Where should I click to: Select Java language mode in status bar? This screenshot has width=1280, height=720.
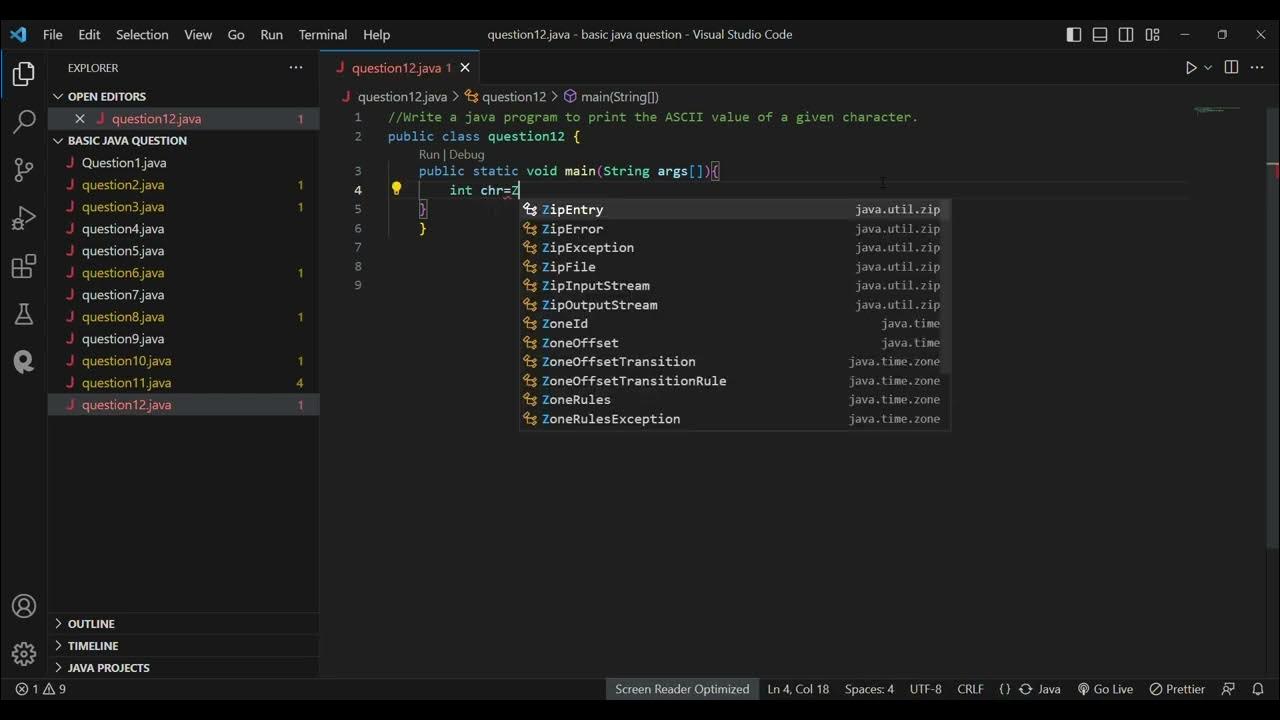(1049, 689)
